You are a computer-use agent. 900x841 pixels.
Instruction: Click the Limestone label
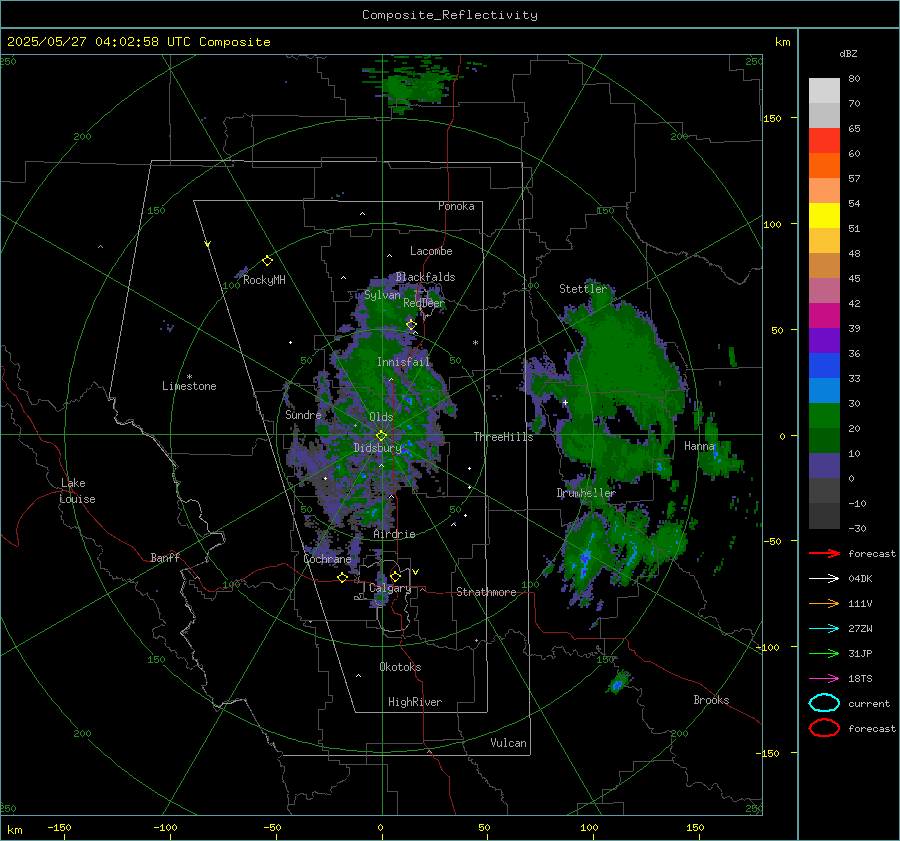point(189,386)
